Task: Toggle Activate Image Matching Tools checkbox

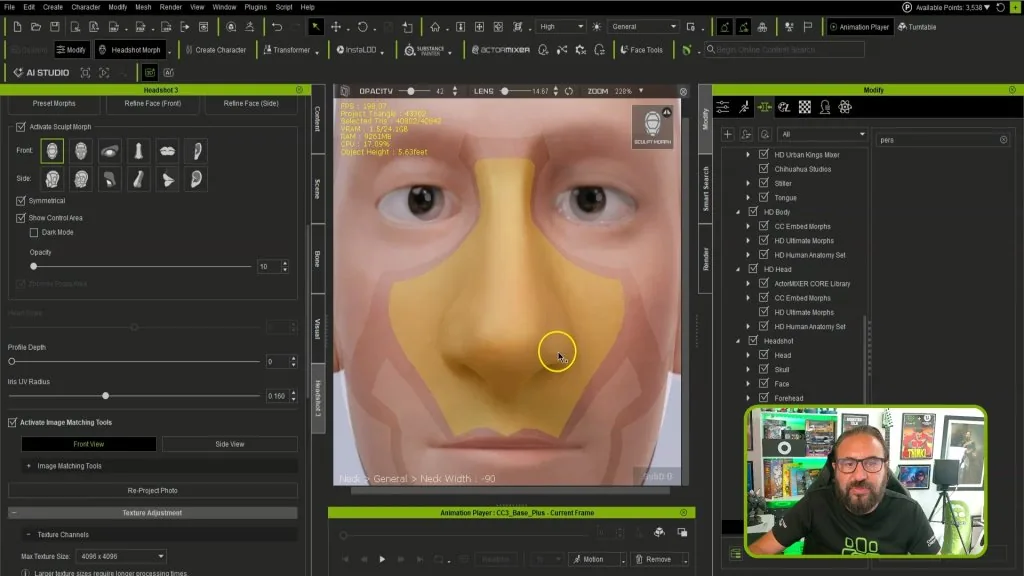Action: tap(12, 423)
